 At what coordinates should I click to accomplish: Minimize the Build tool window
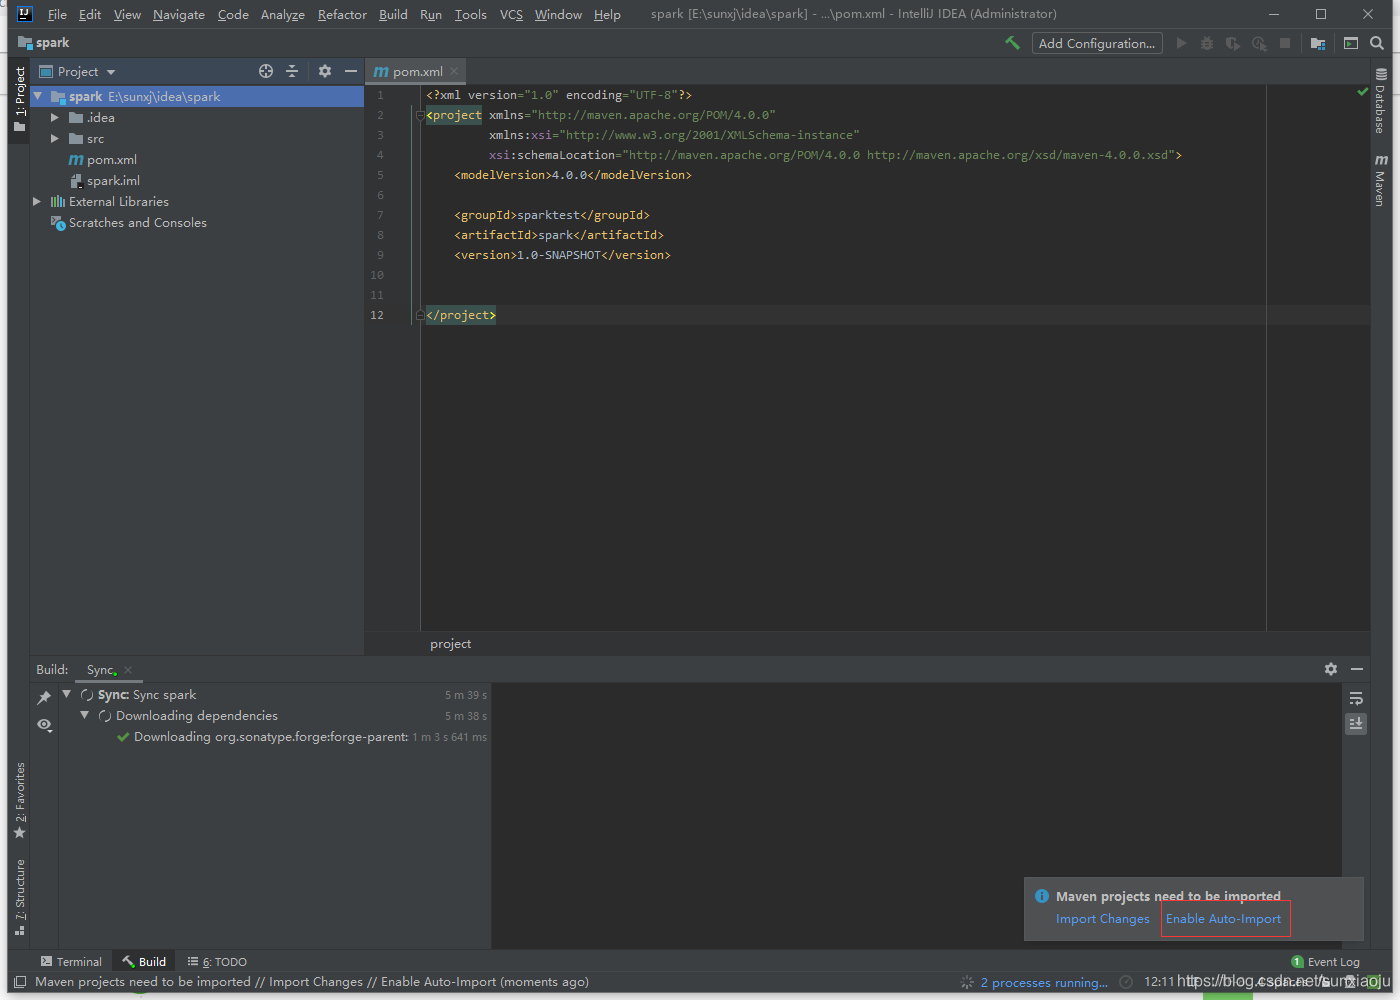[x=1357, y=669]
